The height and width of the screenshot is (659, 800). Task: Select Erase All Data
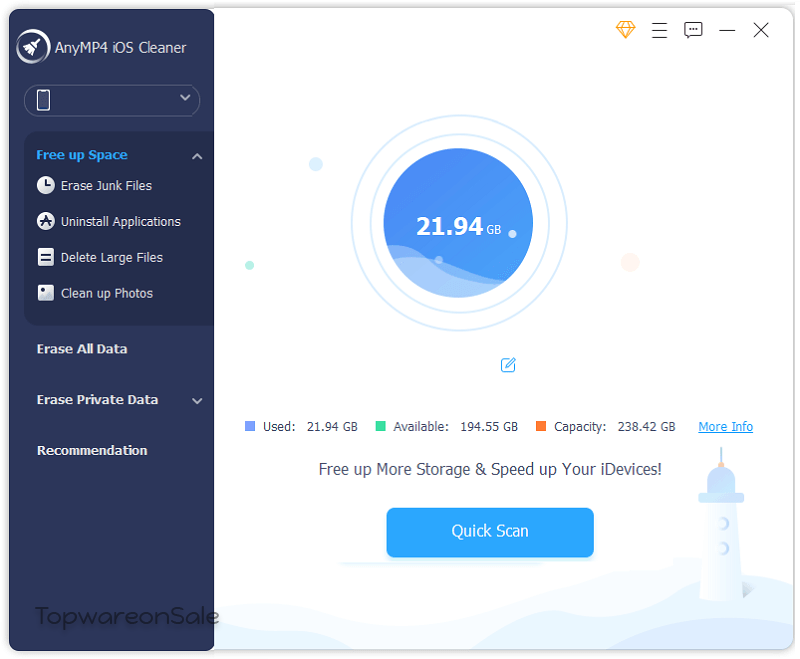(82, 349)
